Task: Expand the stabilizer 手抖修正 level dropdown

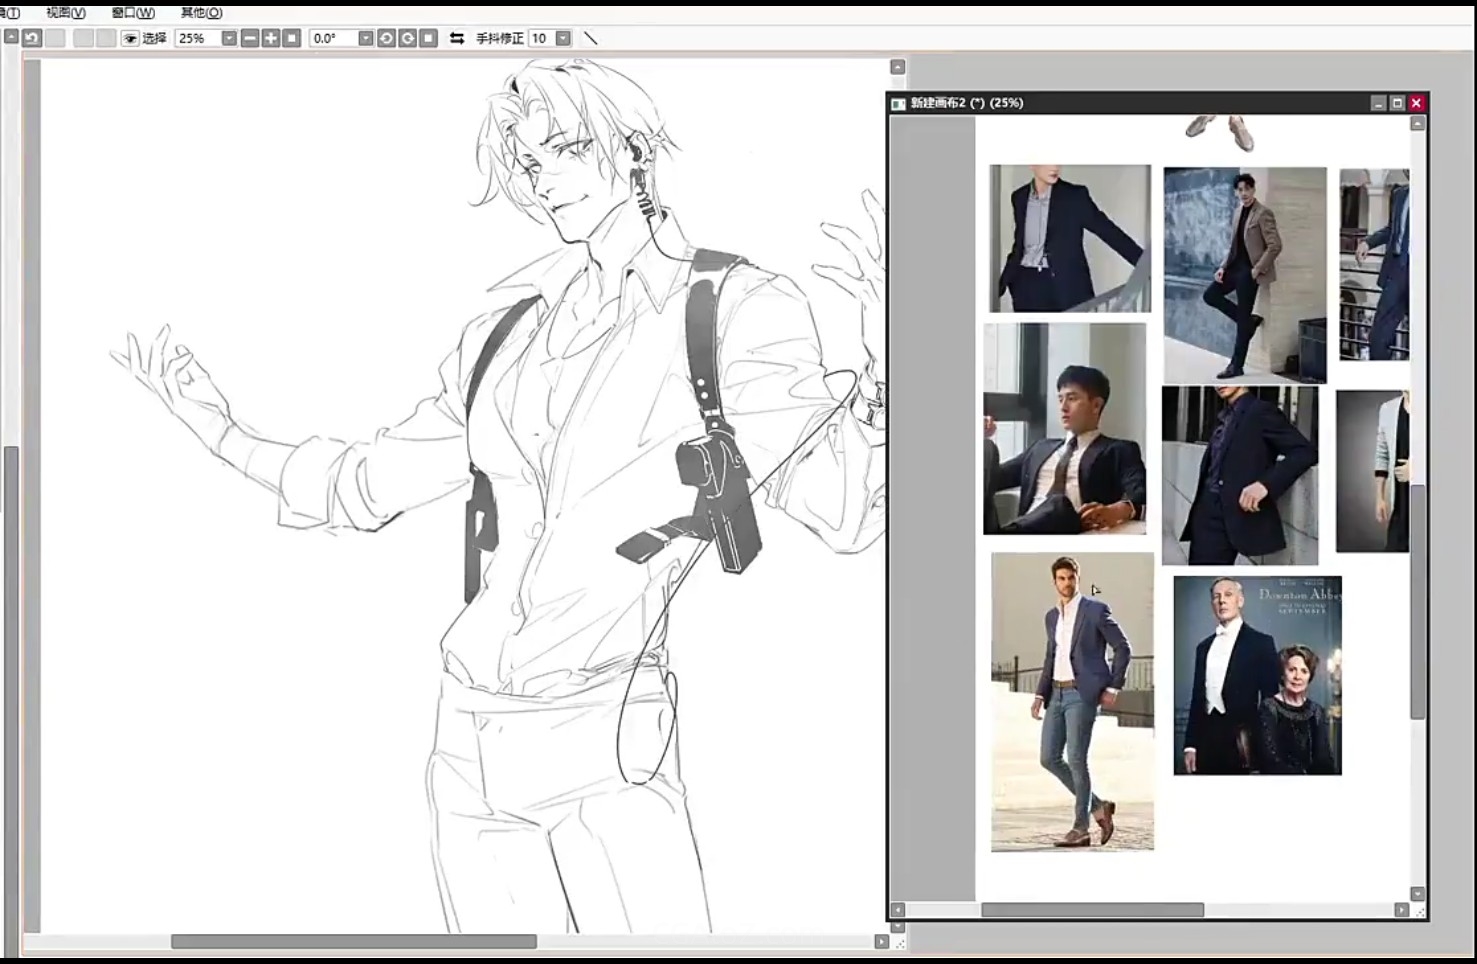Action: coord(563,38)
